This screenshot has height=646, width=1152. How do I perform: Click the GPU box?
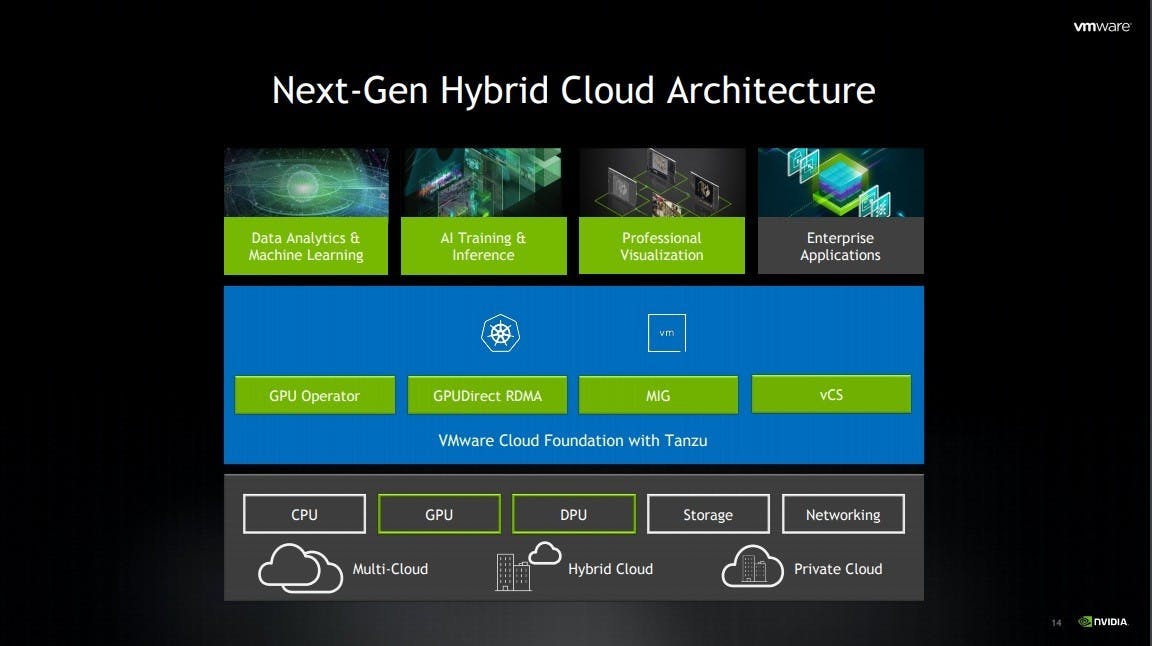coord(439,514)
